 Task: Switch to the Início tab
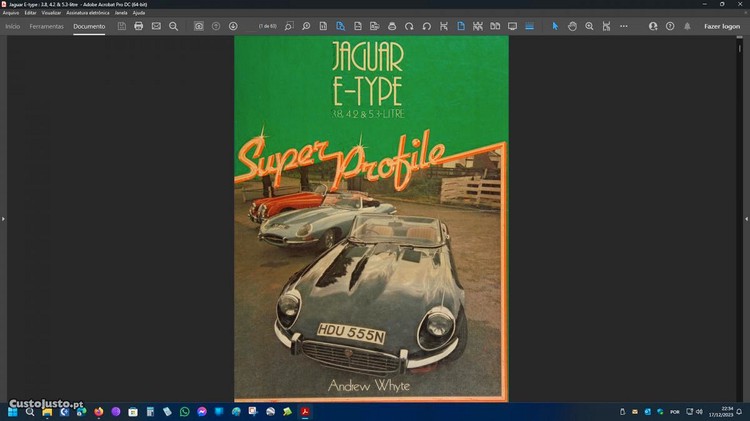13,26
